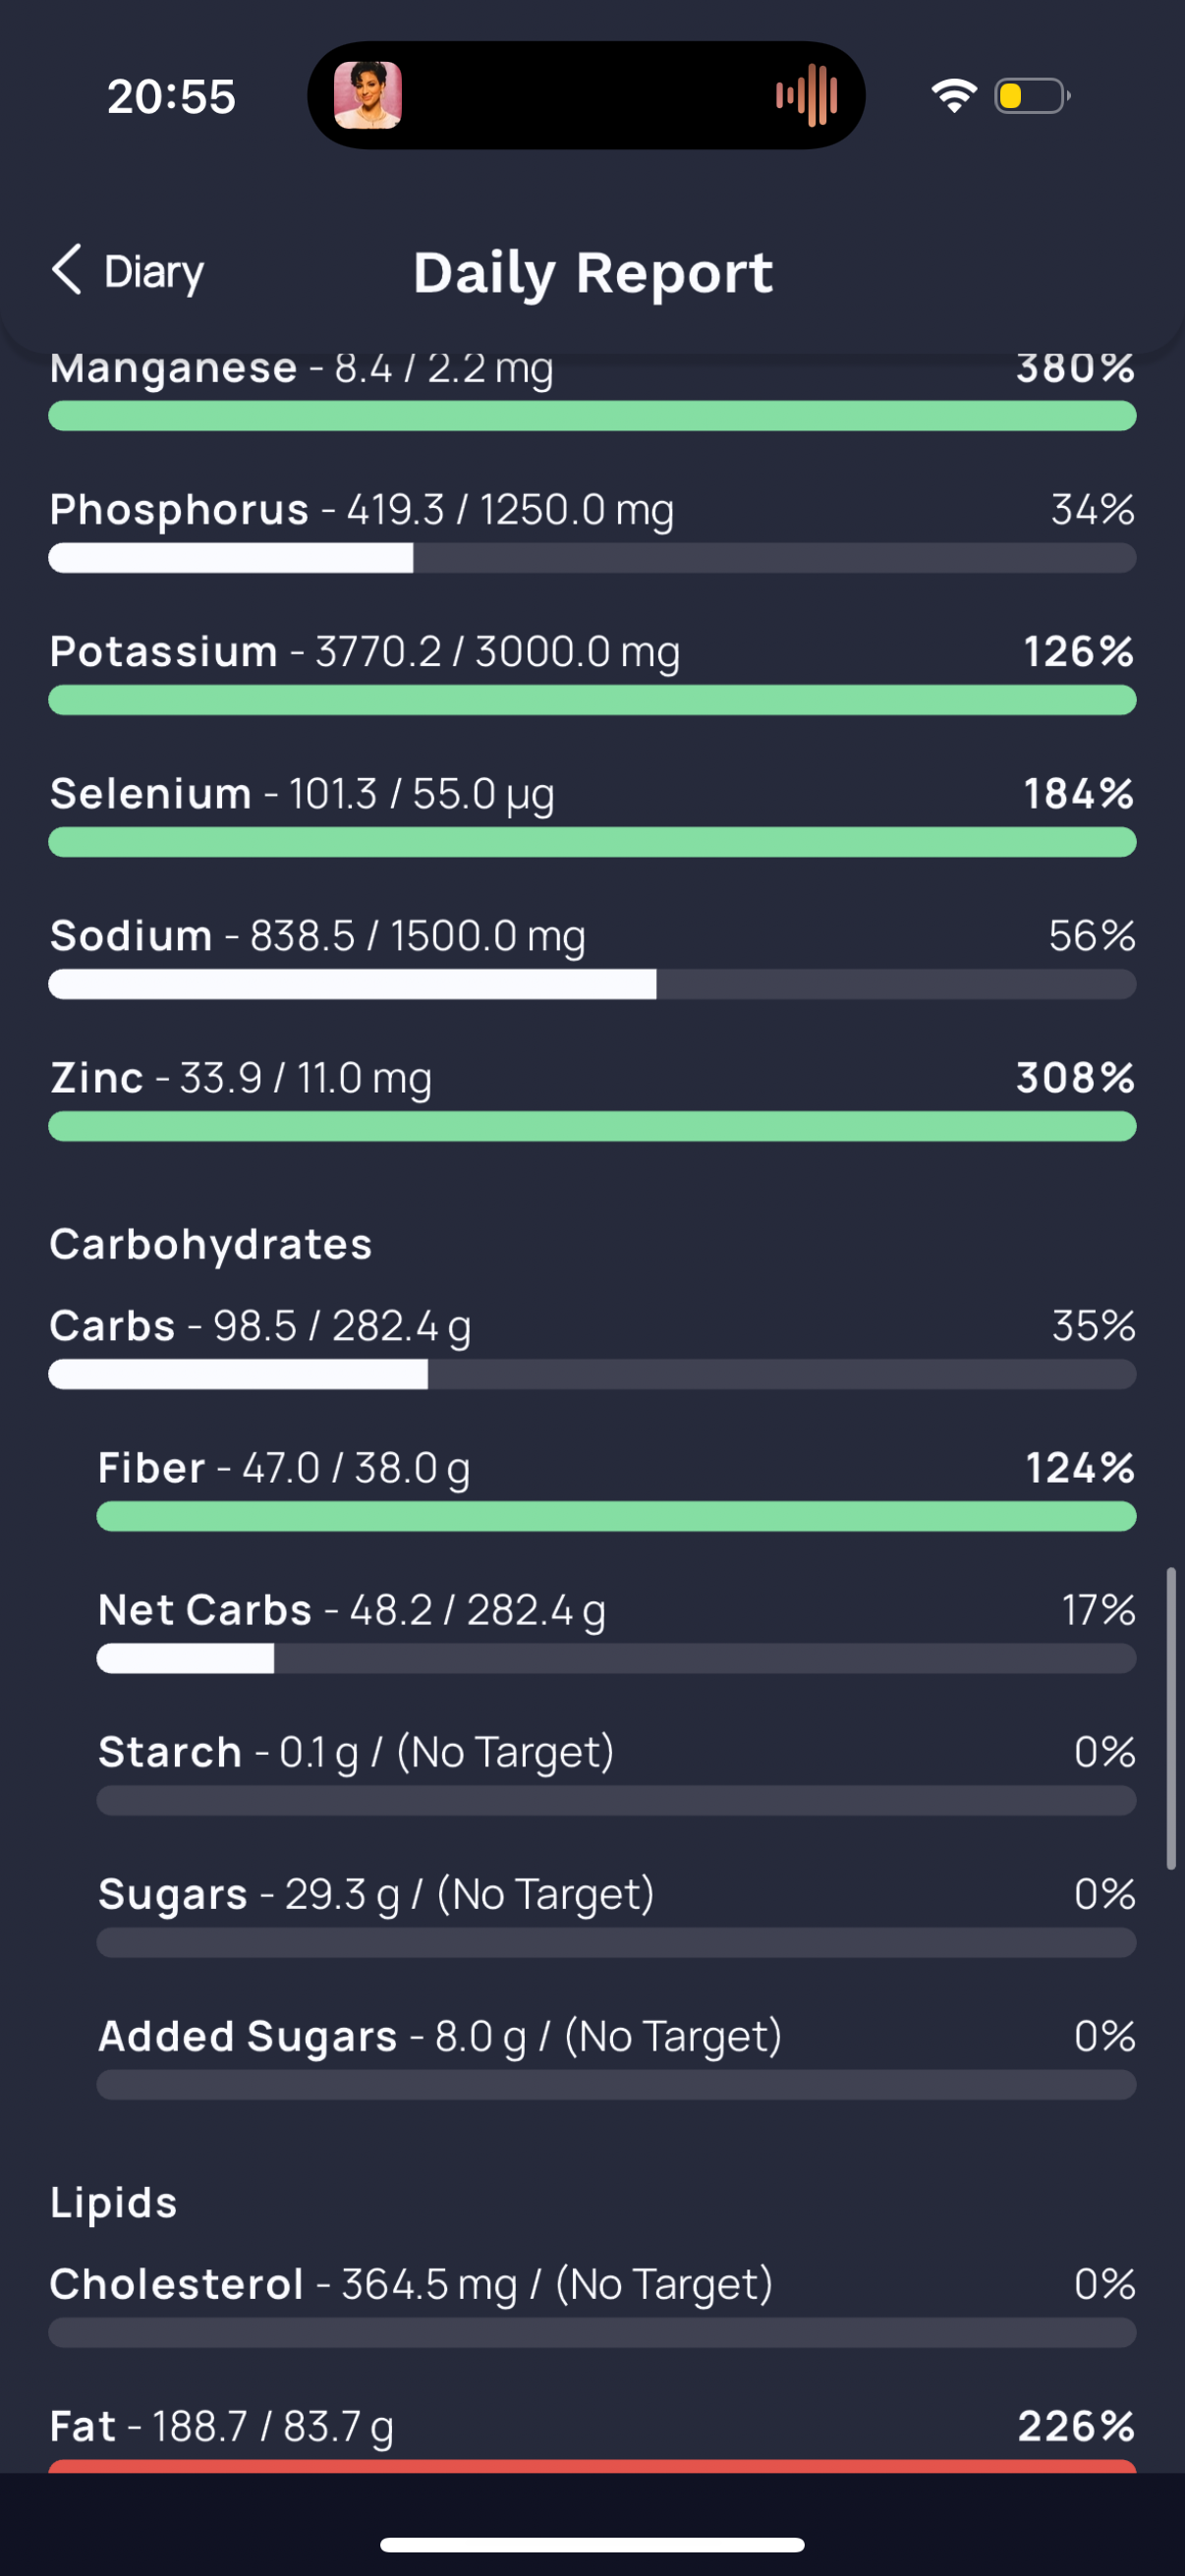
Task: Select the Net Carbs row
Action: pos(616,1631)
